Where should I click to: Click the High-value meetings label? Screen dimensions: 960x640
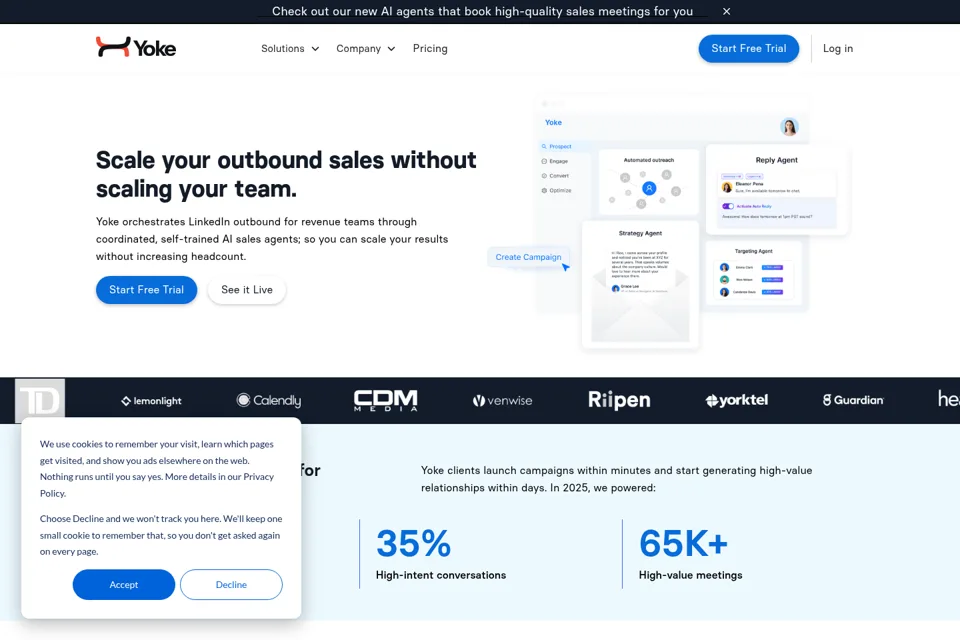tap(691, 575)
